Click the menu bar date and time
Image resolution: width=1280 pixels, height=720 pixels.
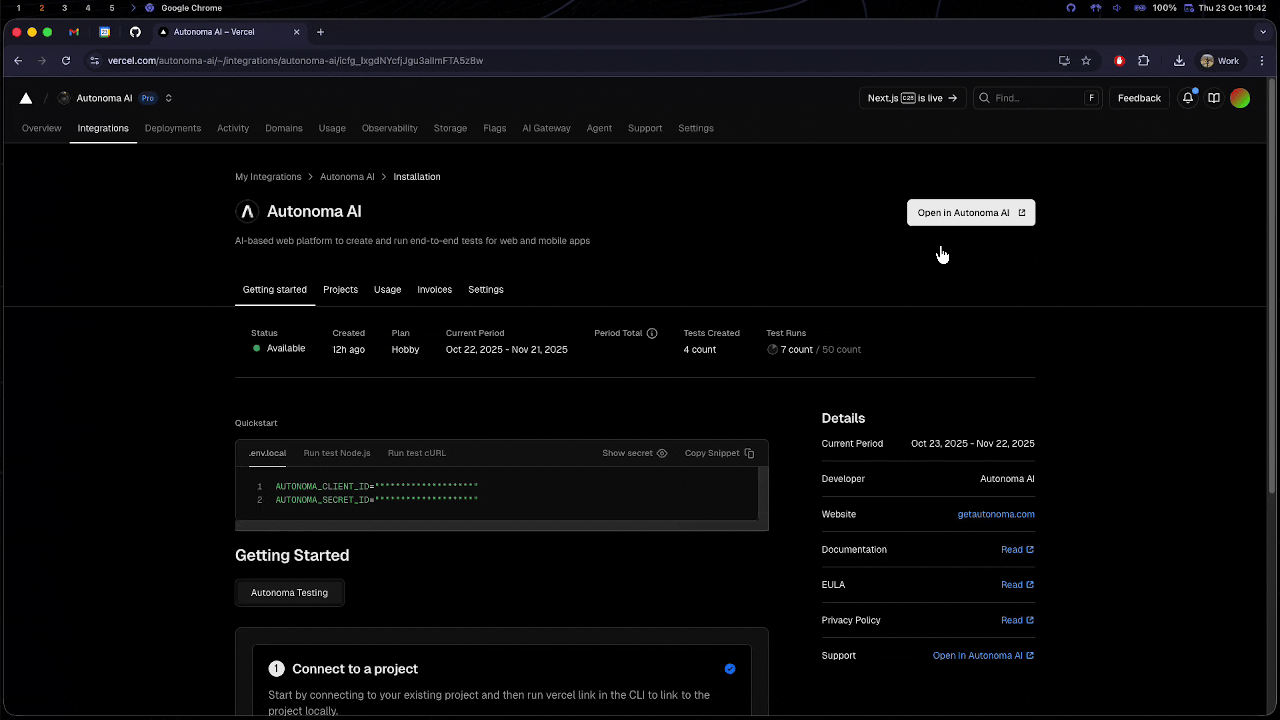[1232, 8]
